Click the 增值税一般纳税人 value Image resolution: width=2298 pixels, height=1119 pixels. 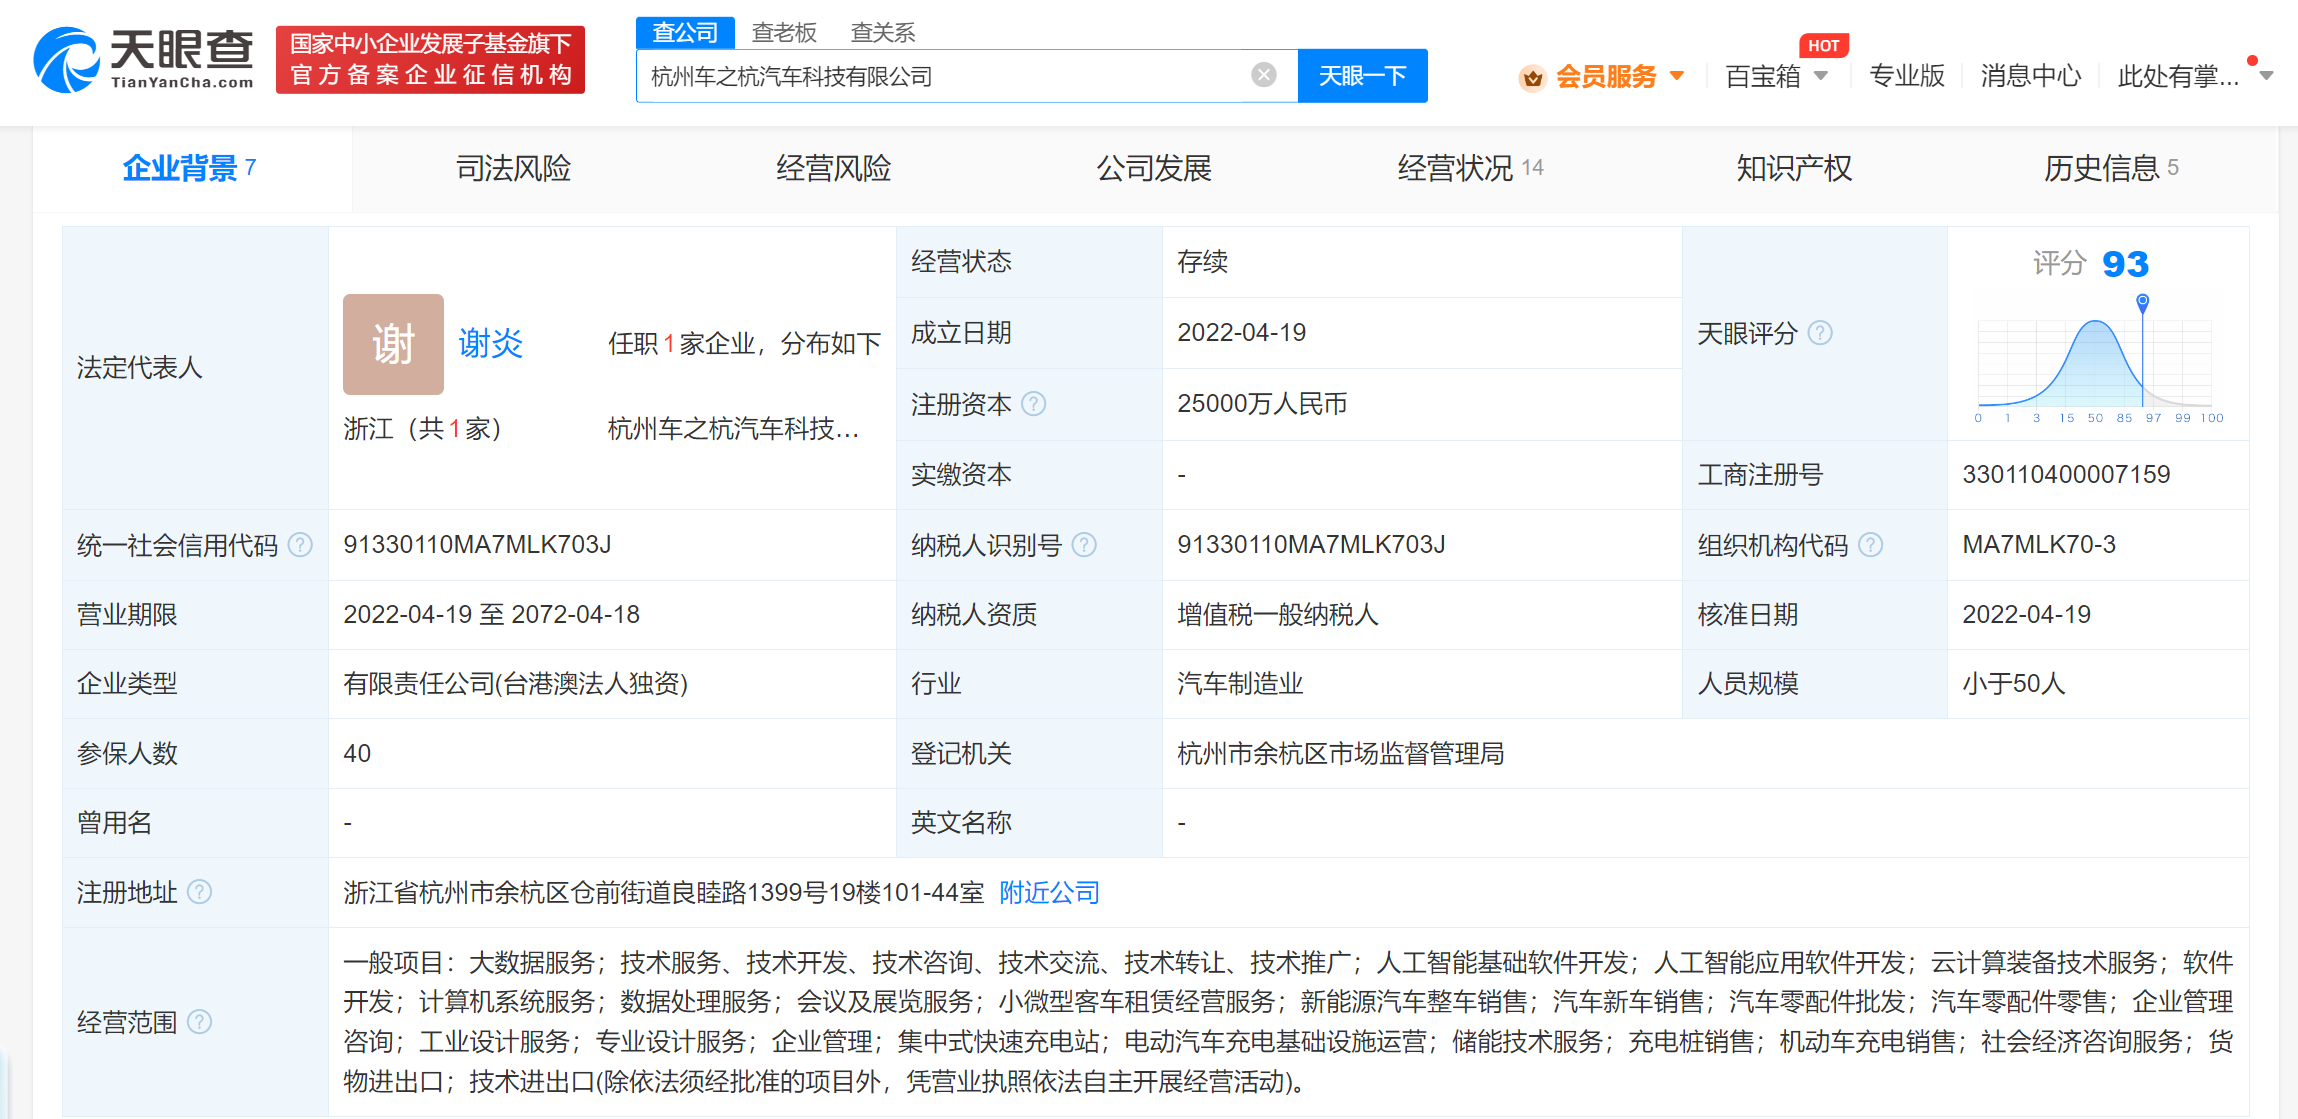(1277, 615)
